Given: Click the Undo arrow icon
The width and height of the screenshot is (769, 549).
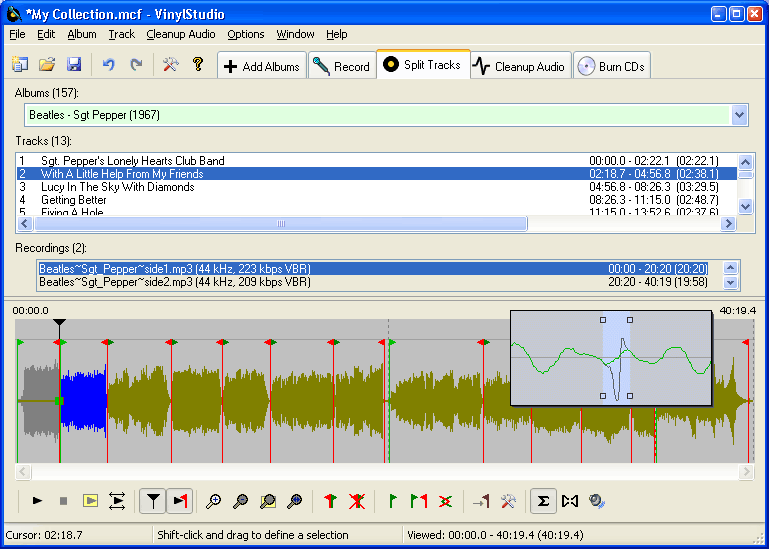Looking at the screenshot, I should point(109,64).
